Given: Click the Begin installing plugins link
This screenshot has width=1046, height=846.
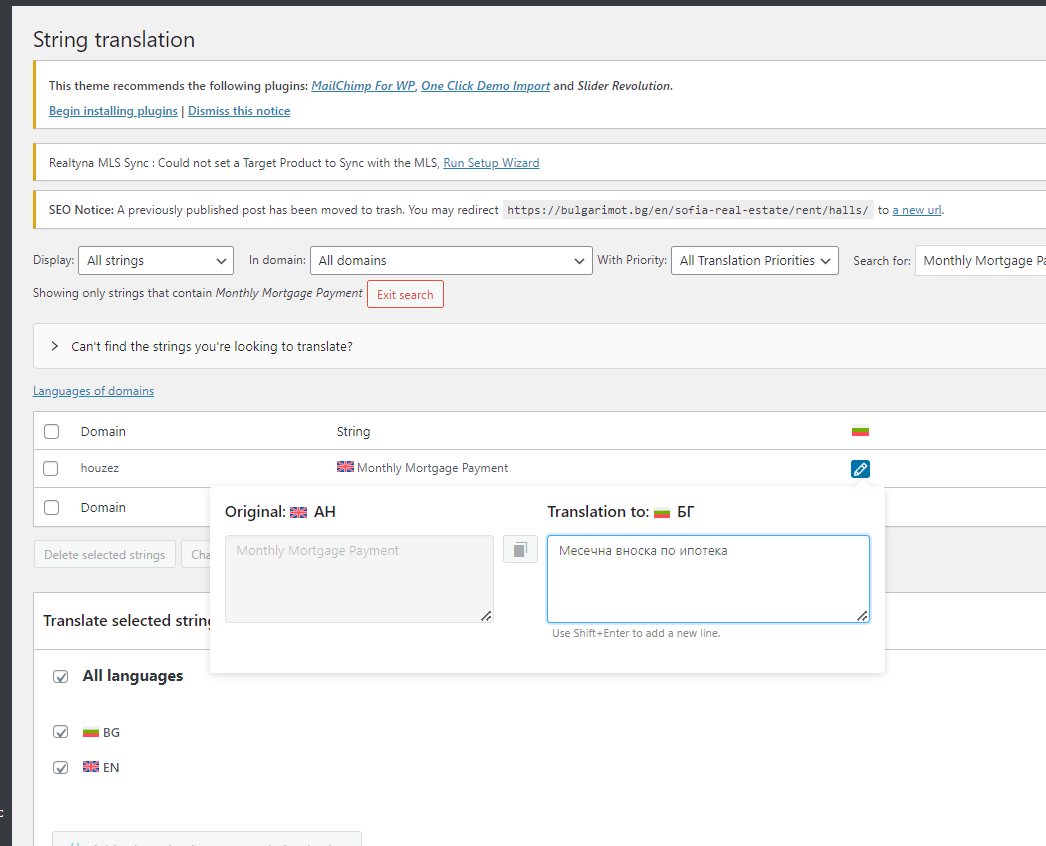Looking at the screenshot, I should pyautogui.click(x=113, y=111).
